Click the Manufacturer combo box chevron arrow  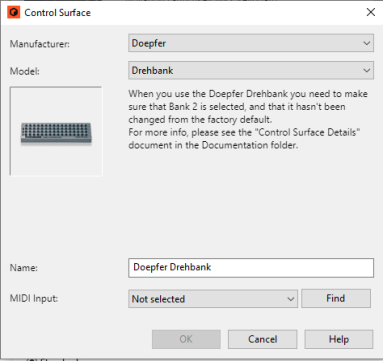(366, 43)
